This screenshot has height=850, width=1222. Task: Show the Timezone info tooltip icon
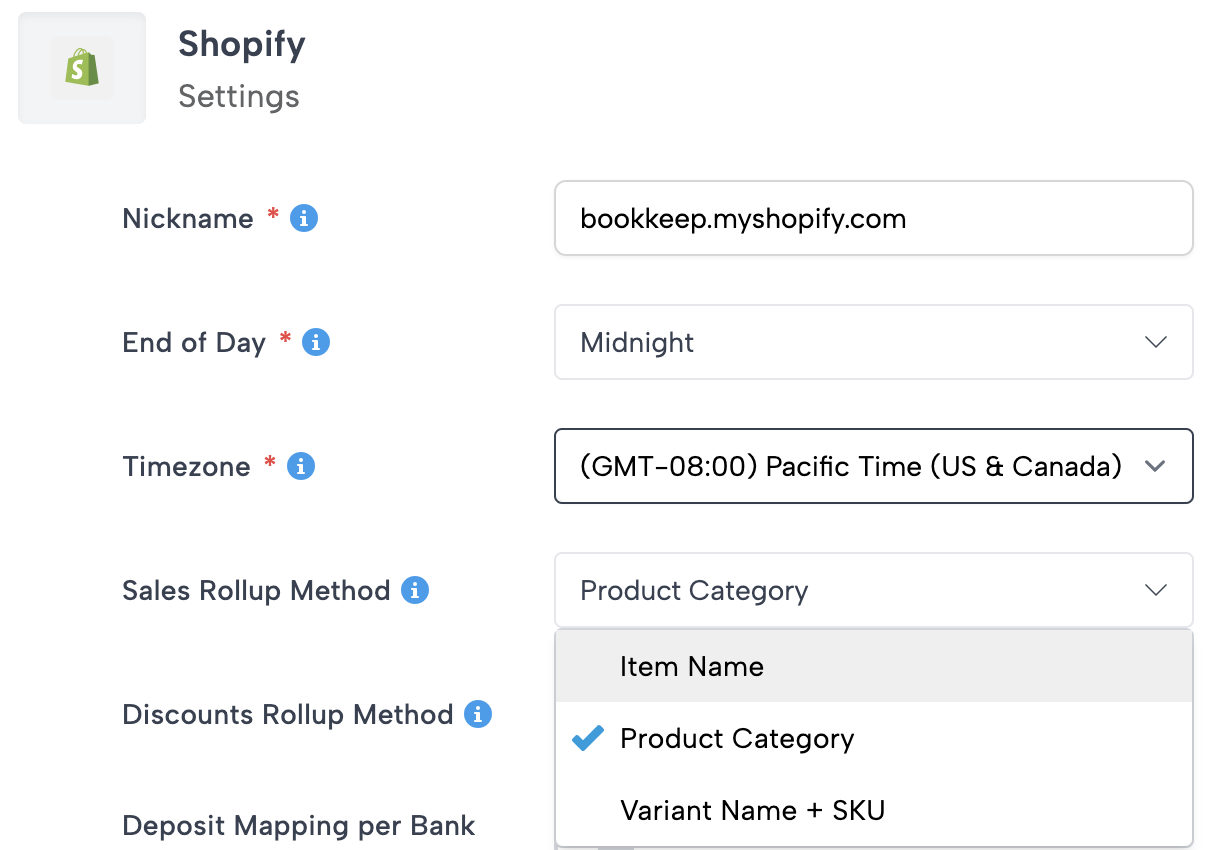tap(301, 466)
